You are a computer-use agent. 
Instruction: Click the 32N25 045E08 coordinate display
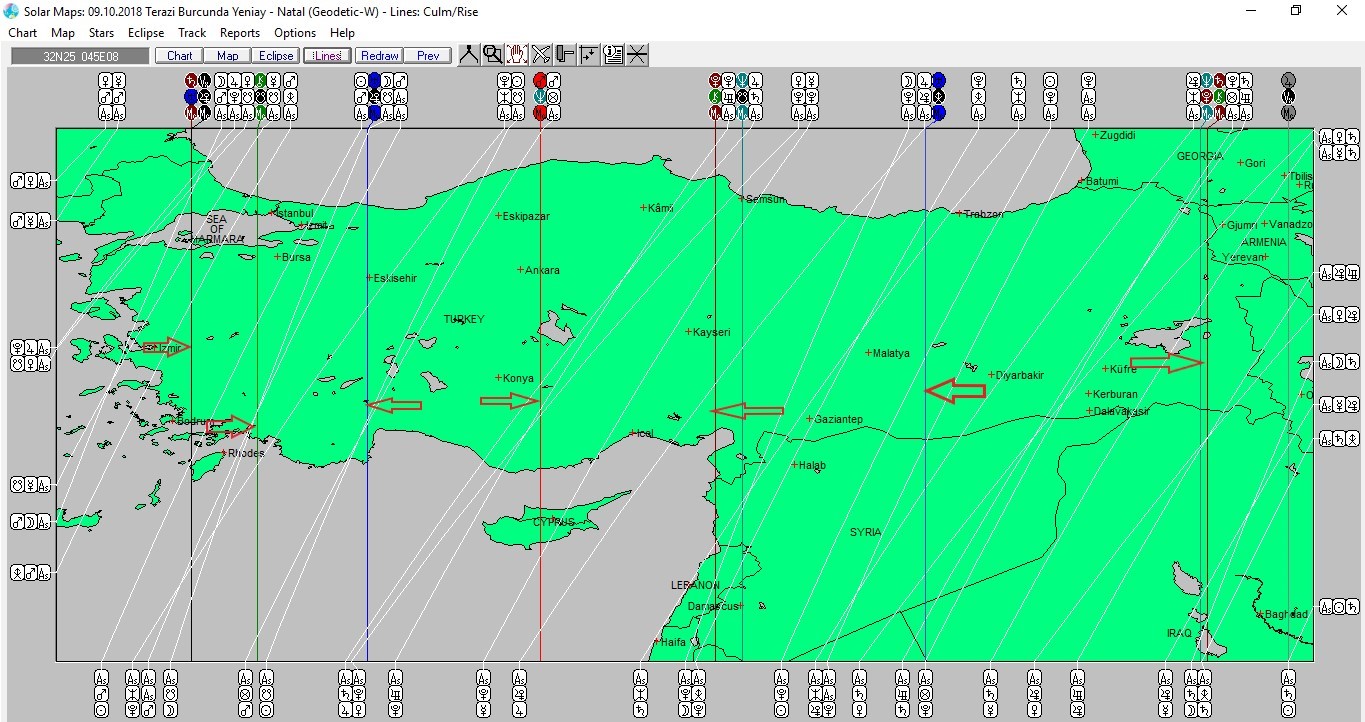[x=79, y=56]
